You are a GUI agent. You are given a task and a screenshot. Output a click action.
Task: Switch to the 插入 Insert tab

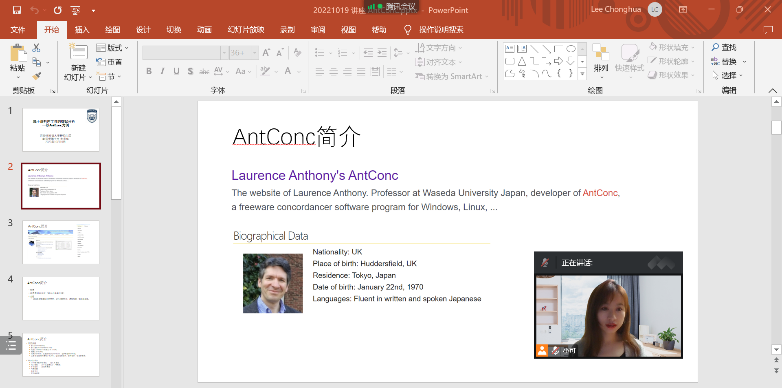click(x=82, y=30)
